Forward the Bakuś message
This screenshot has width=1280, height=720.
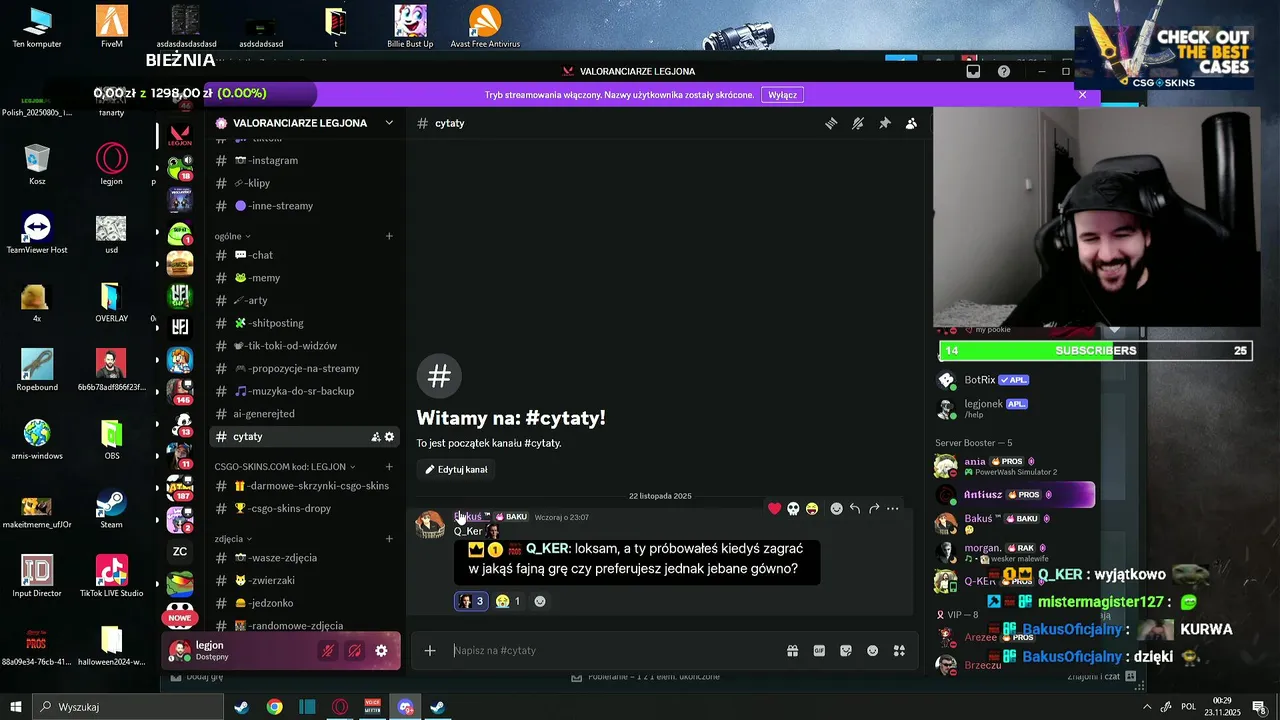874,509
